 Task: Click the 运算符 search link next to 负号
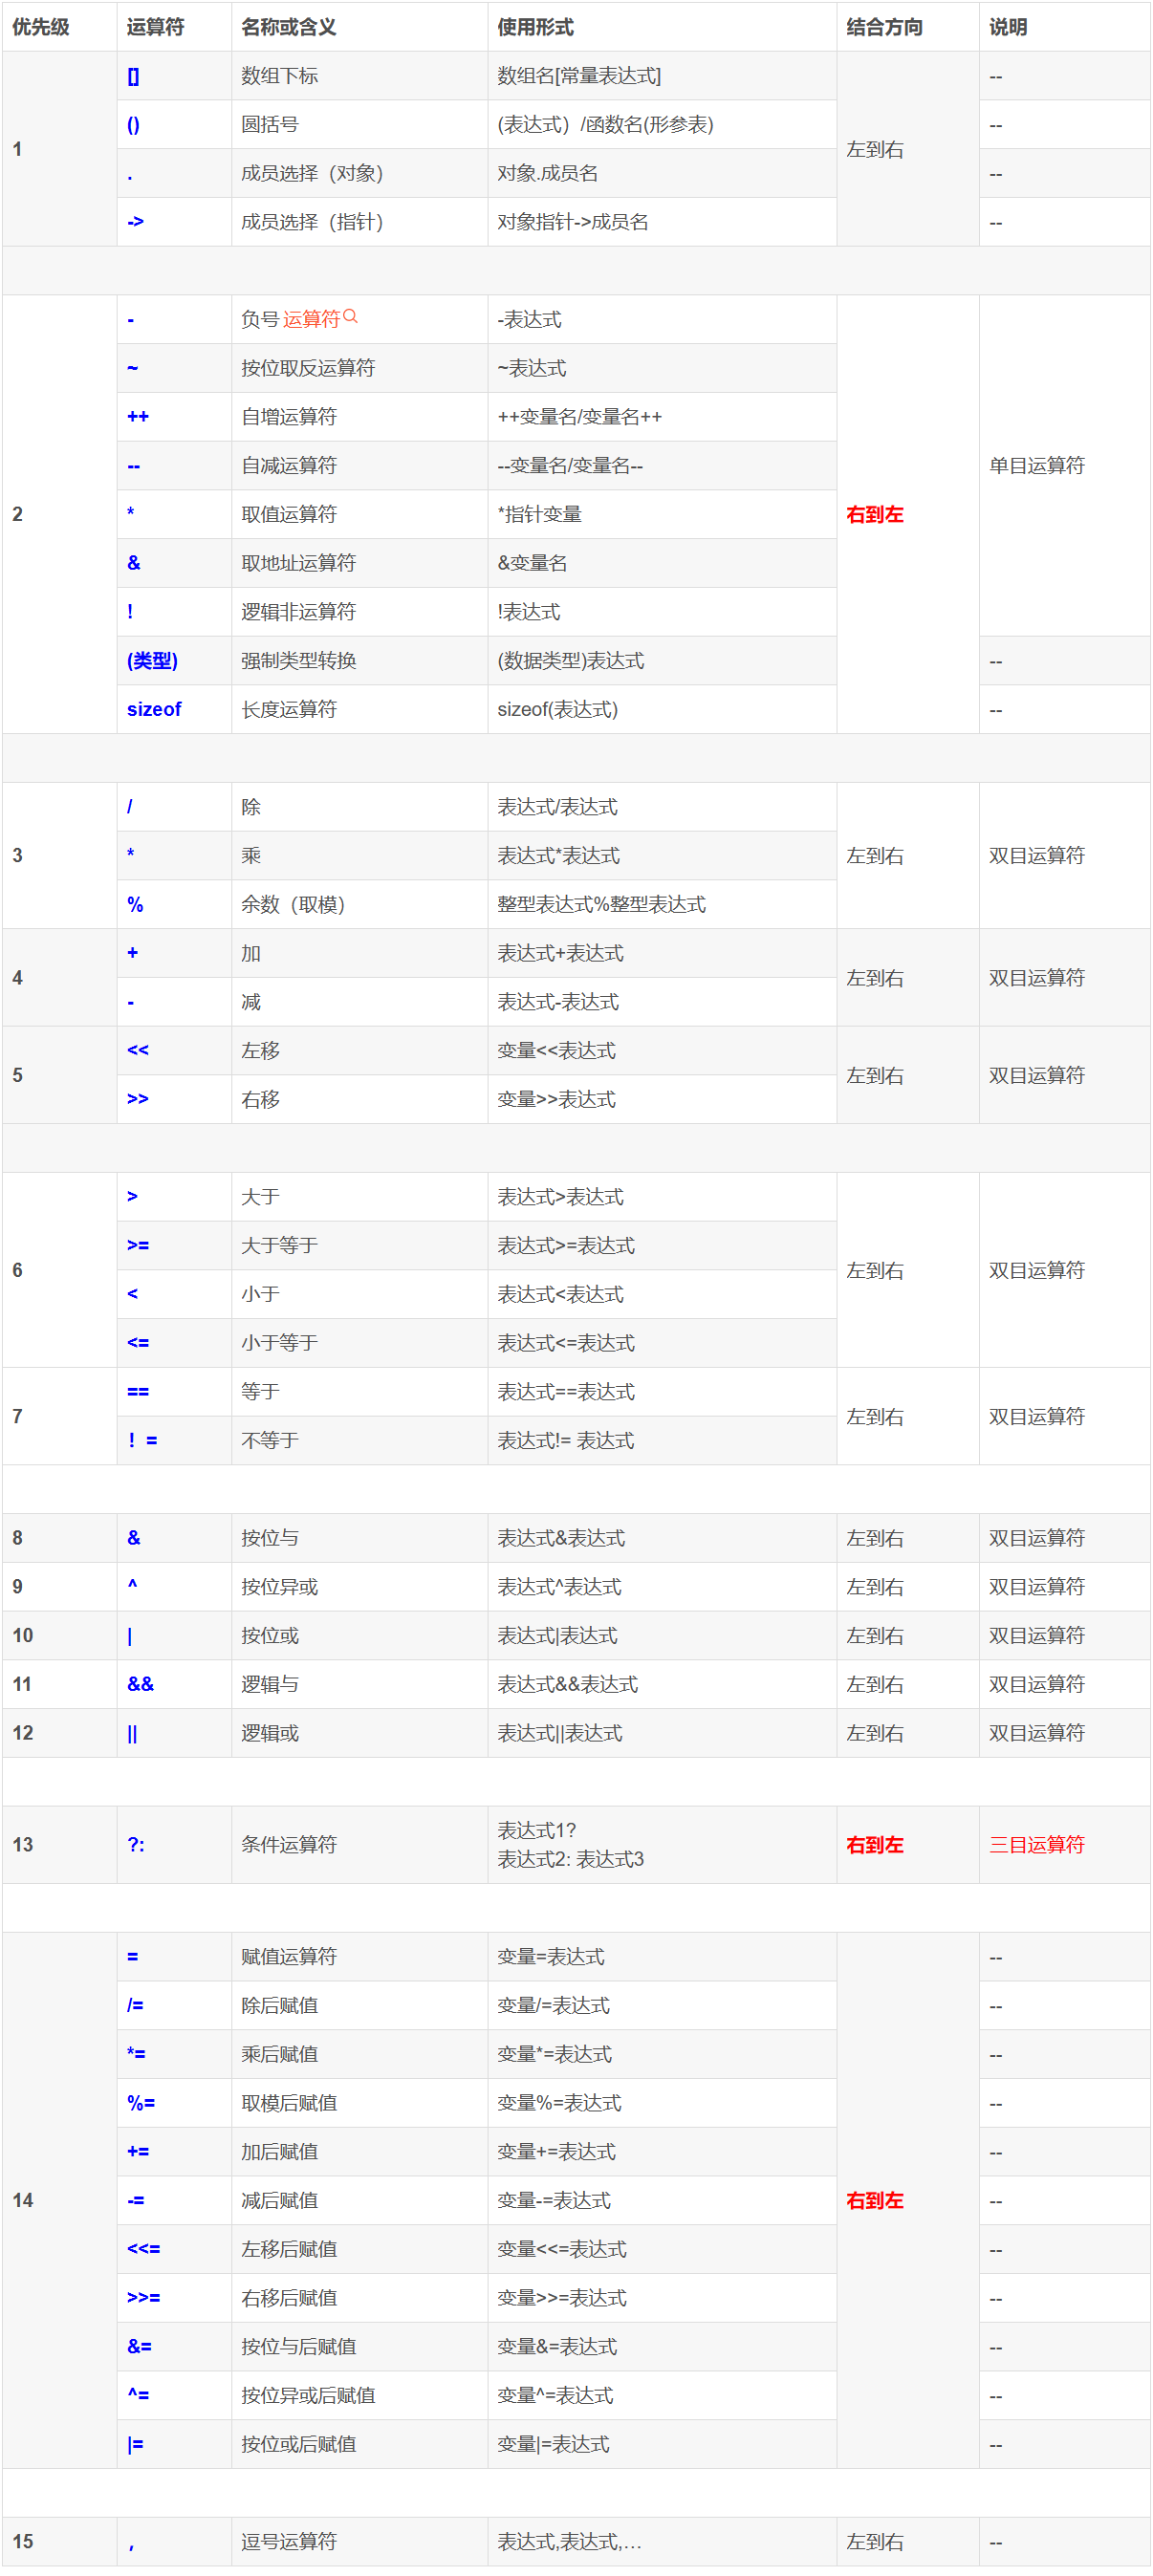point(311,319)
